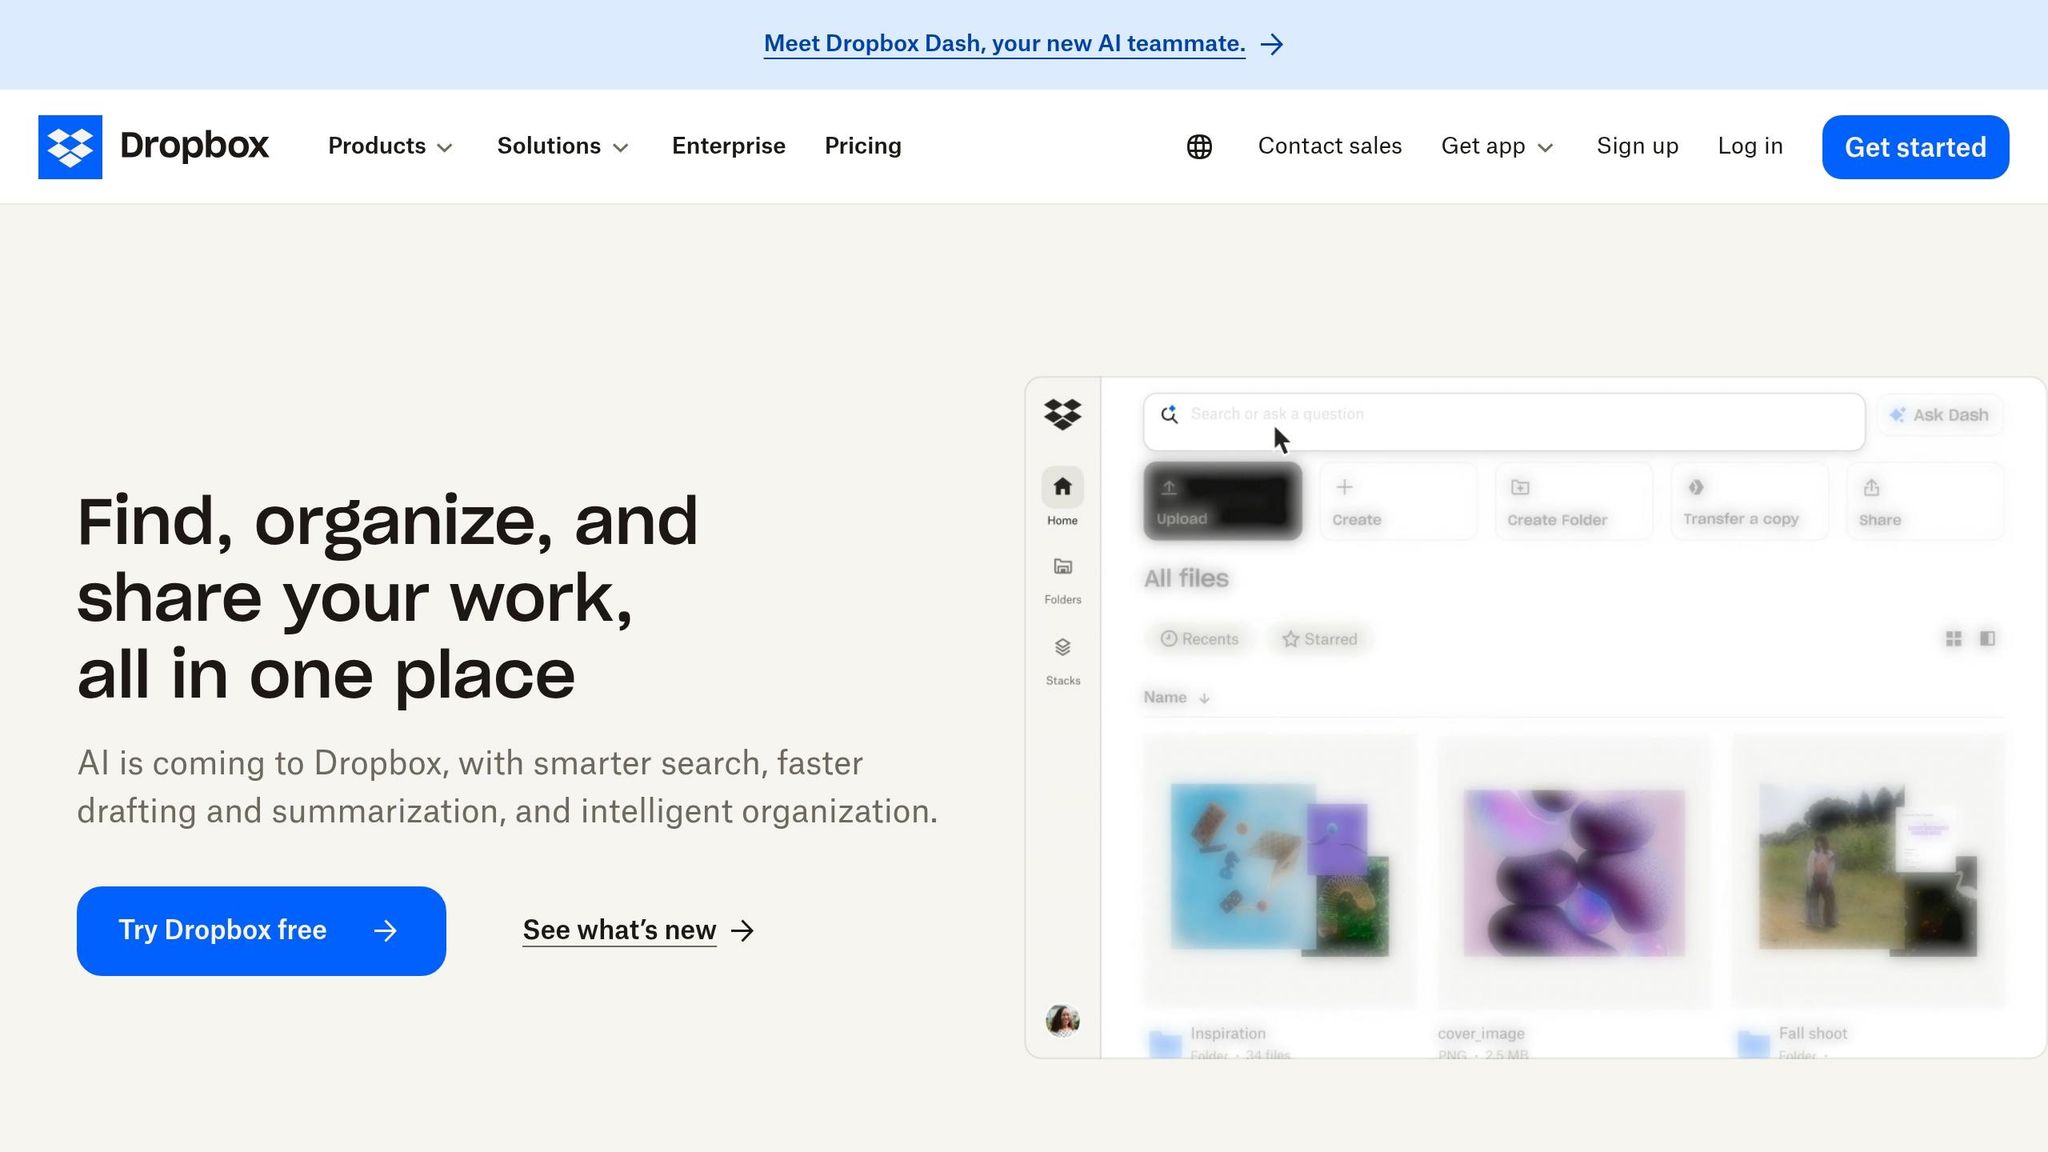2048x1152 pixels.
Task: Select the Home icon in the sidebar
Action: pos(1061,490)
